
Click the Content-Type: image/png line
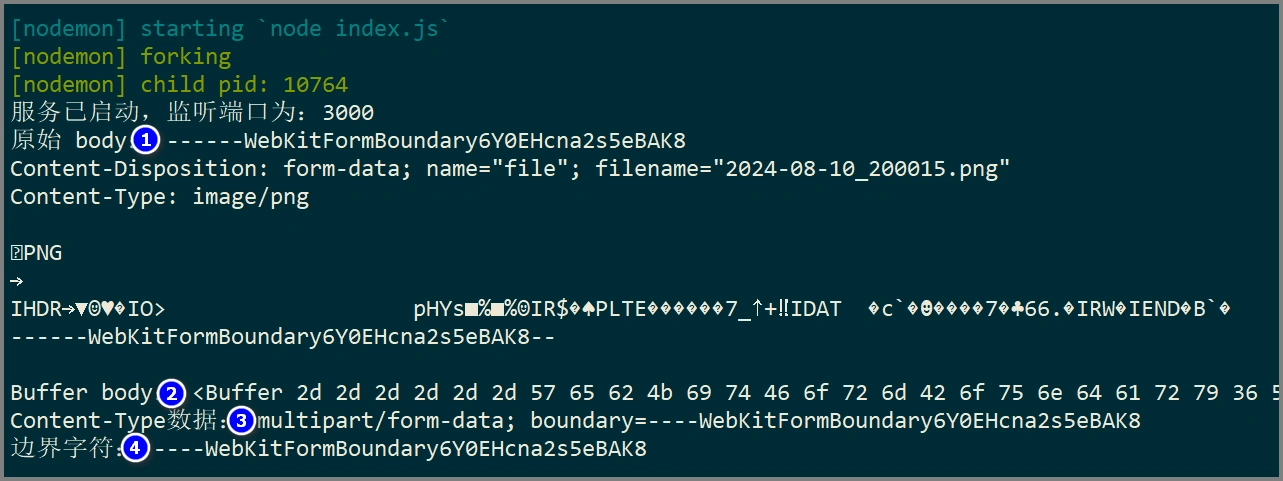160,197
